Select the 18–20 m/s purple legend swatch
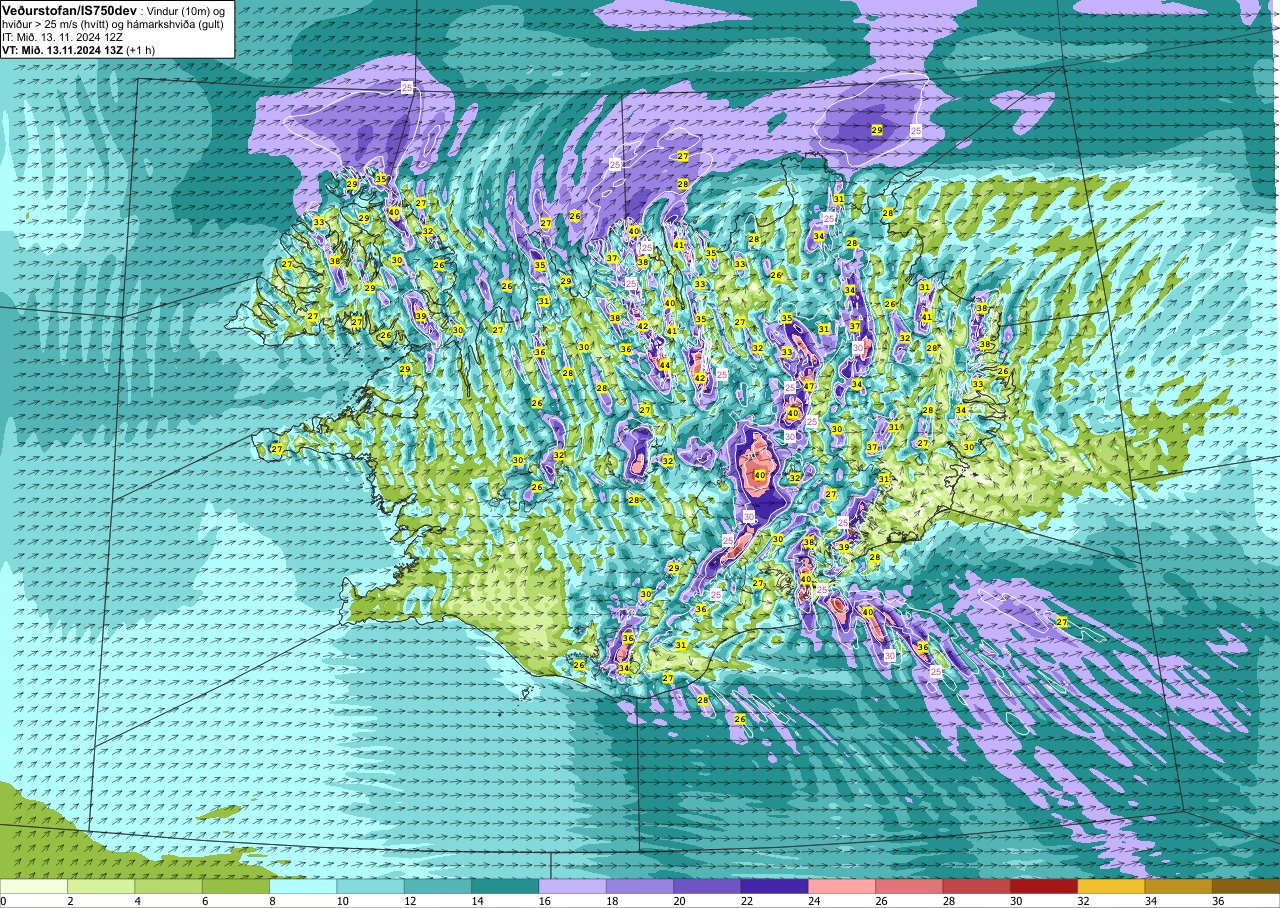The image size is (1280, 908). [640, 886]
